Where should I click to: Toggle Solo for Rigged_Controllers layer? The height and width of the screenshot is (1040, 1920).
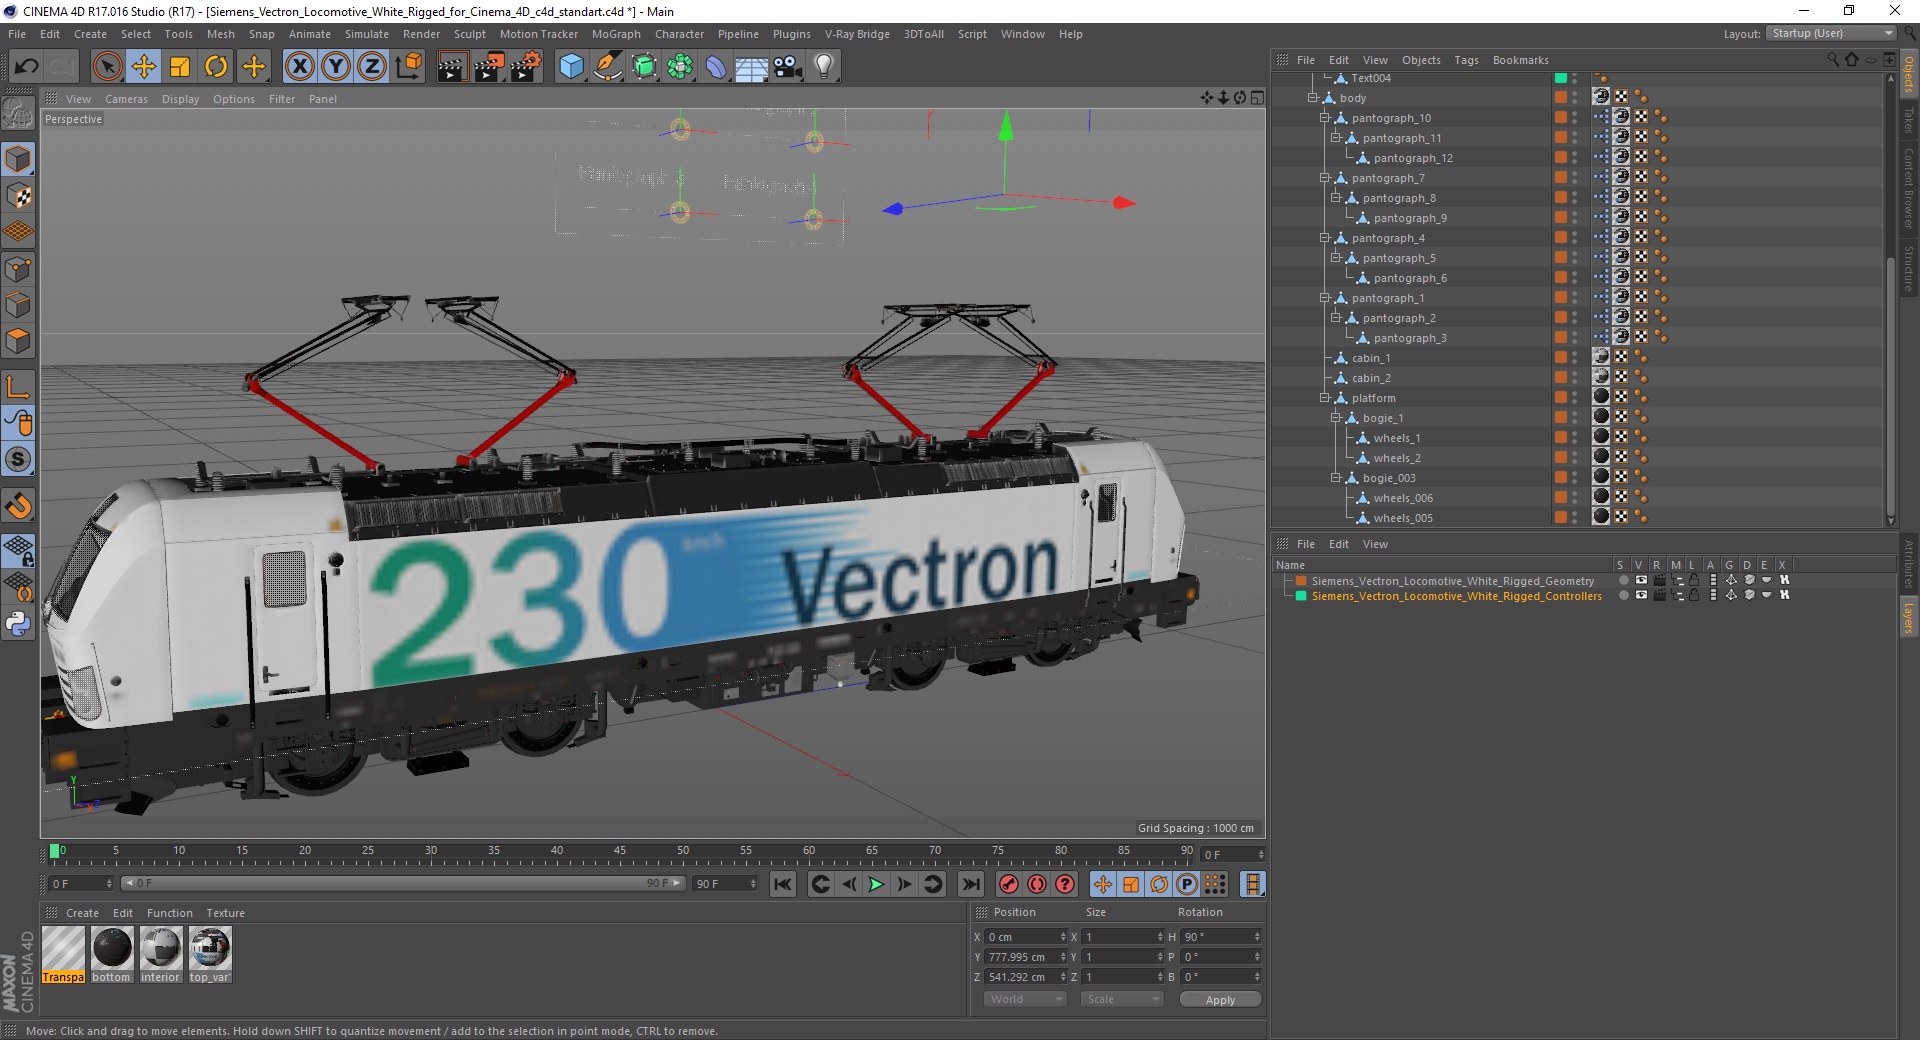pos(1622,596)
